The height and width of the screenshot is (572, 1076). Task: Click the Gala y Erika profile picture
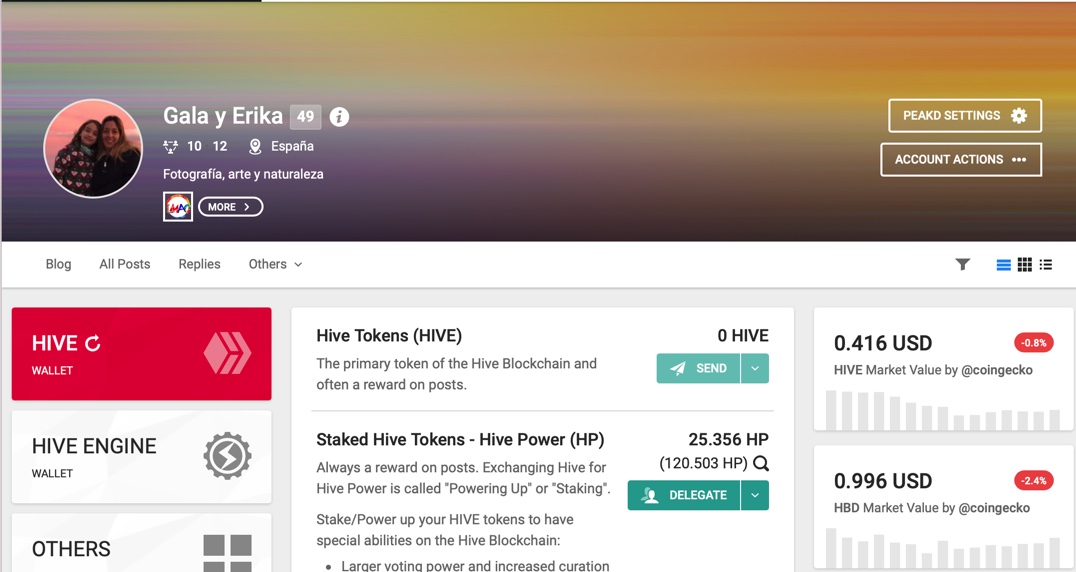[93, 148]
